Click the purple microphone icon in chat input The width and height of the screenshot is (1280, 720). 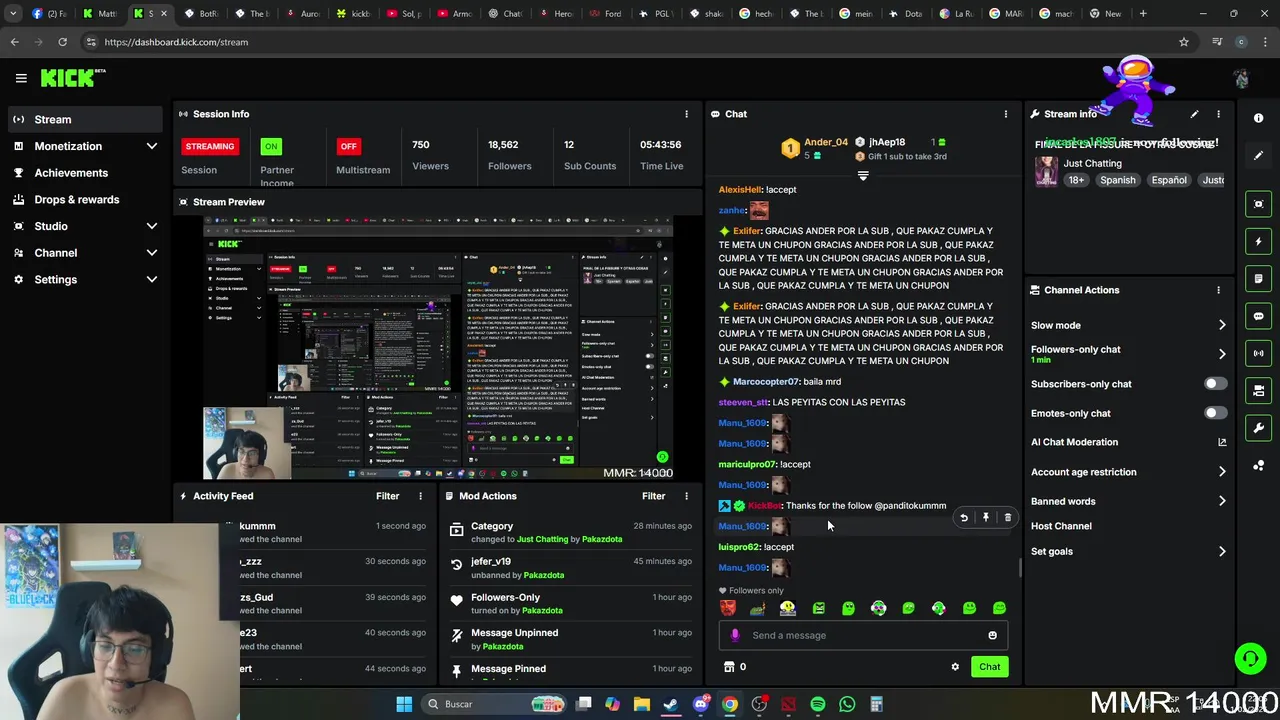(735, 635)
